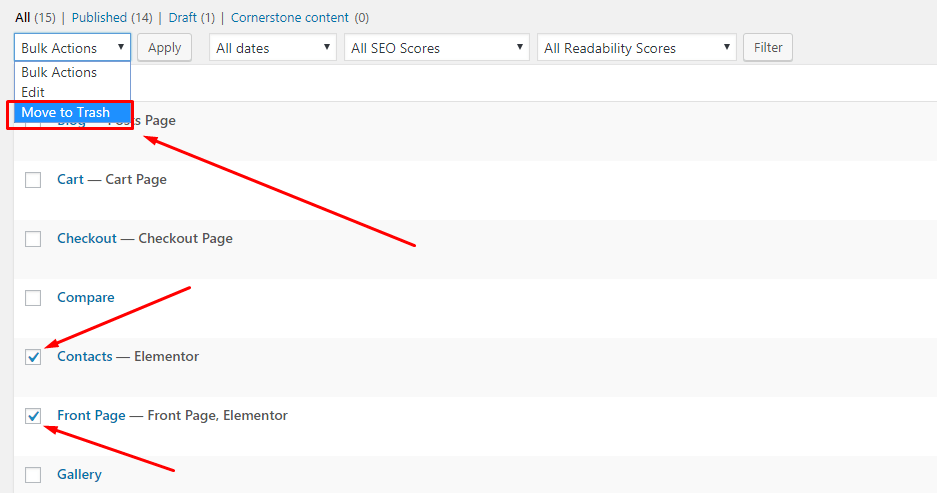Click the 'Cart Page' status text
Image resolution: width=937 pixels, height=493 pixels.
[x=136, y=179]
